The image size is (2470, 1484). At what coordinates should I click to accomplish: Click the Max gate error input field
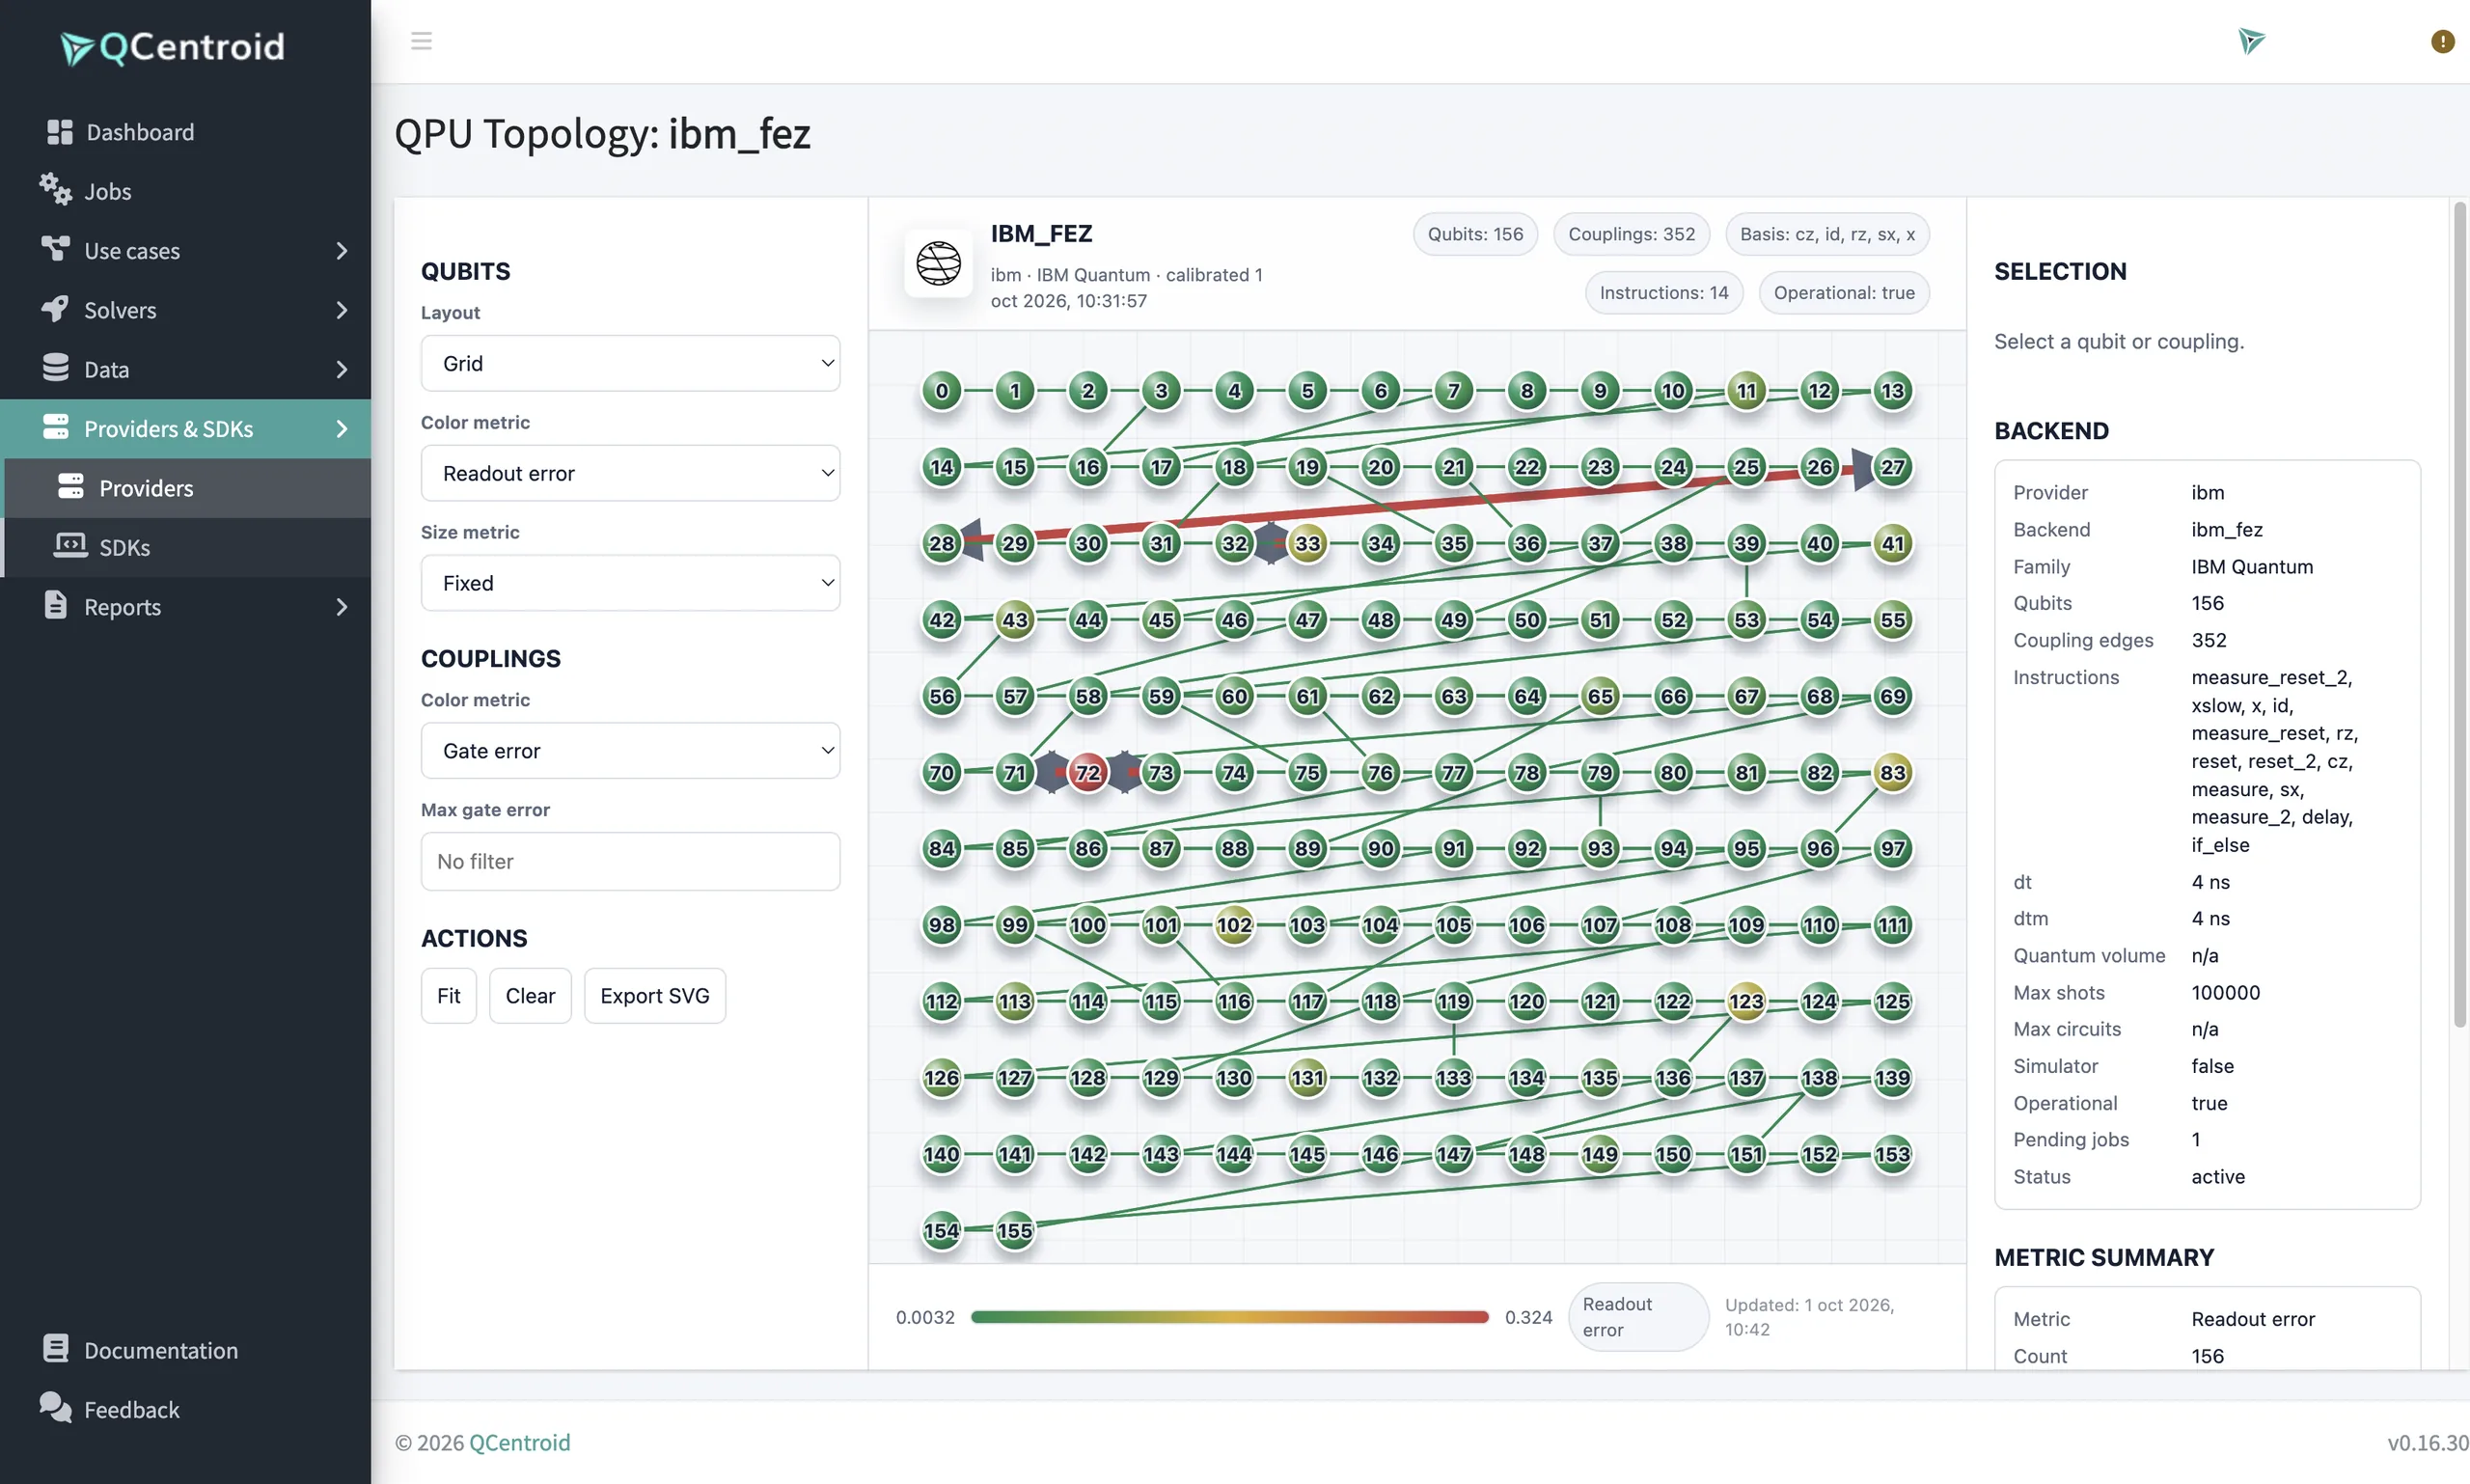pos(630,861)
